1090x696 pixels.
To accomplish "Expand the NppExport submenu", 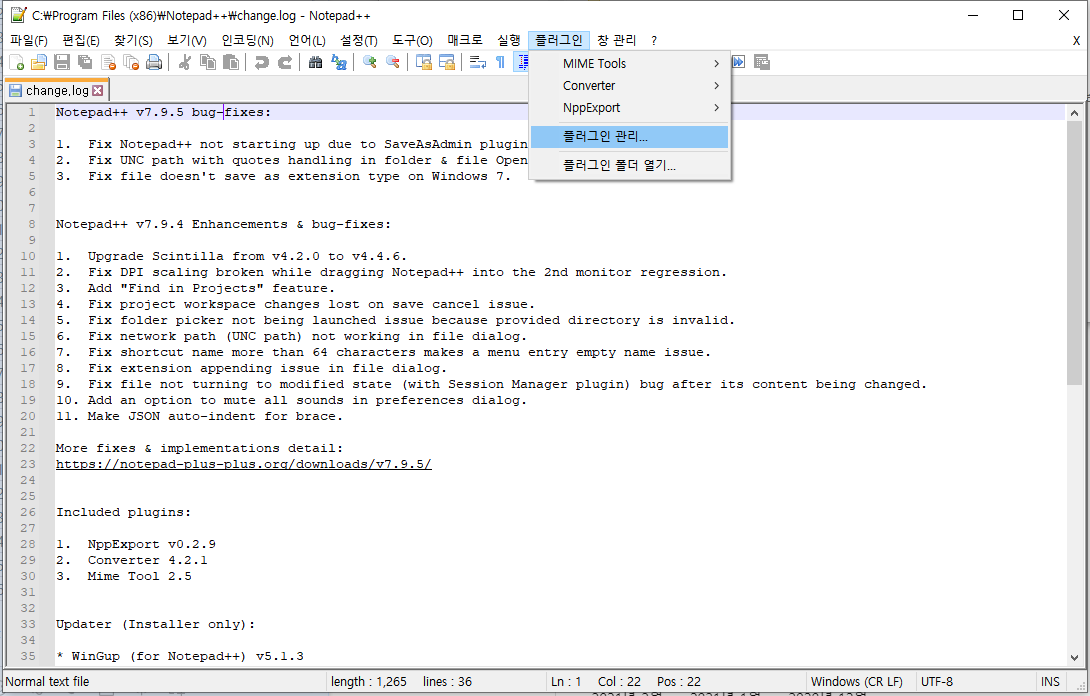I will [629, 108].
